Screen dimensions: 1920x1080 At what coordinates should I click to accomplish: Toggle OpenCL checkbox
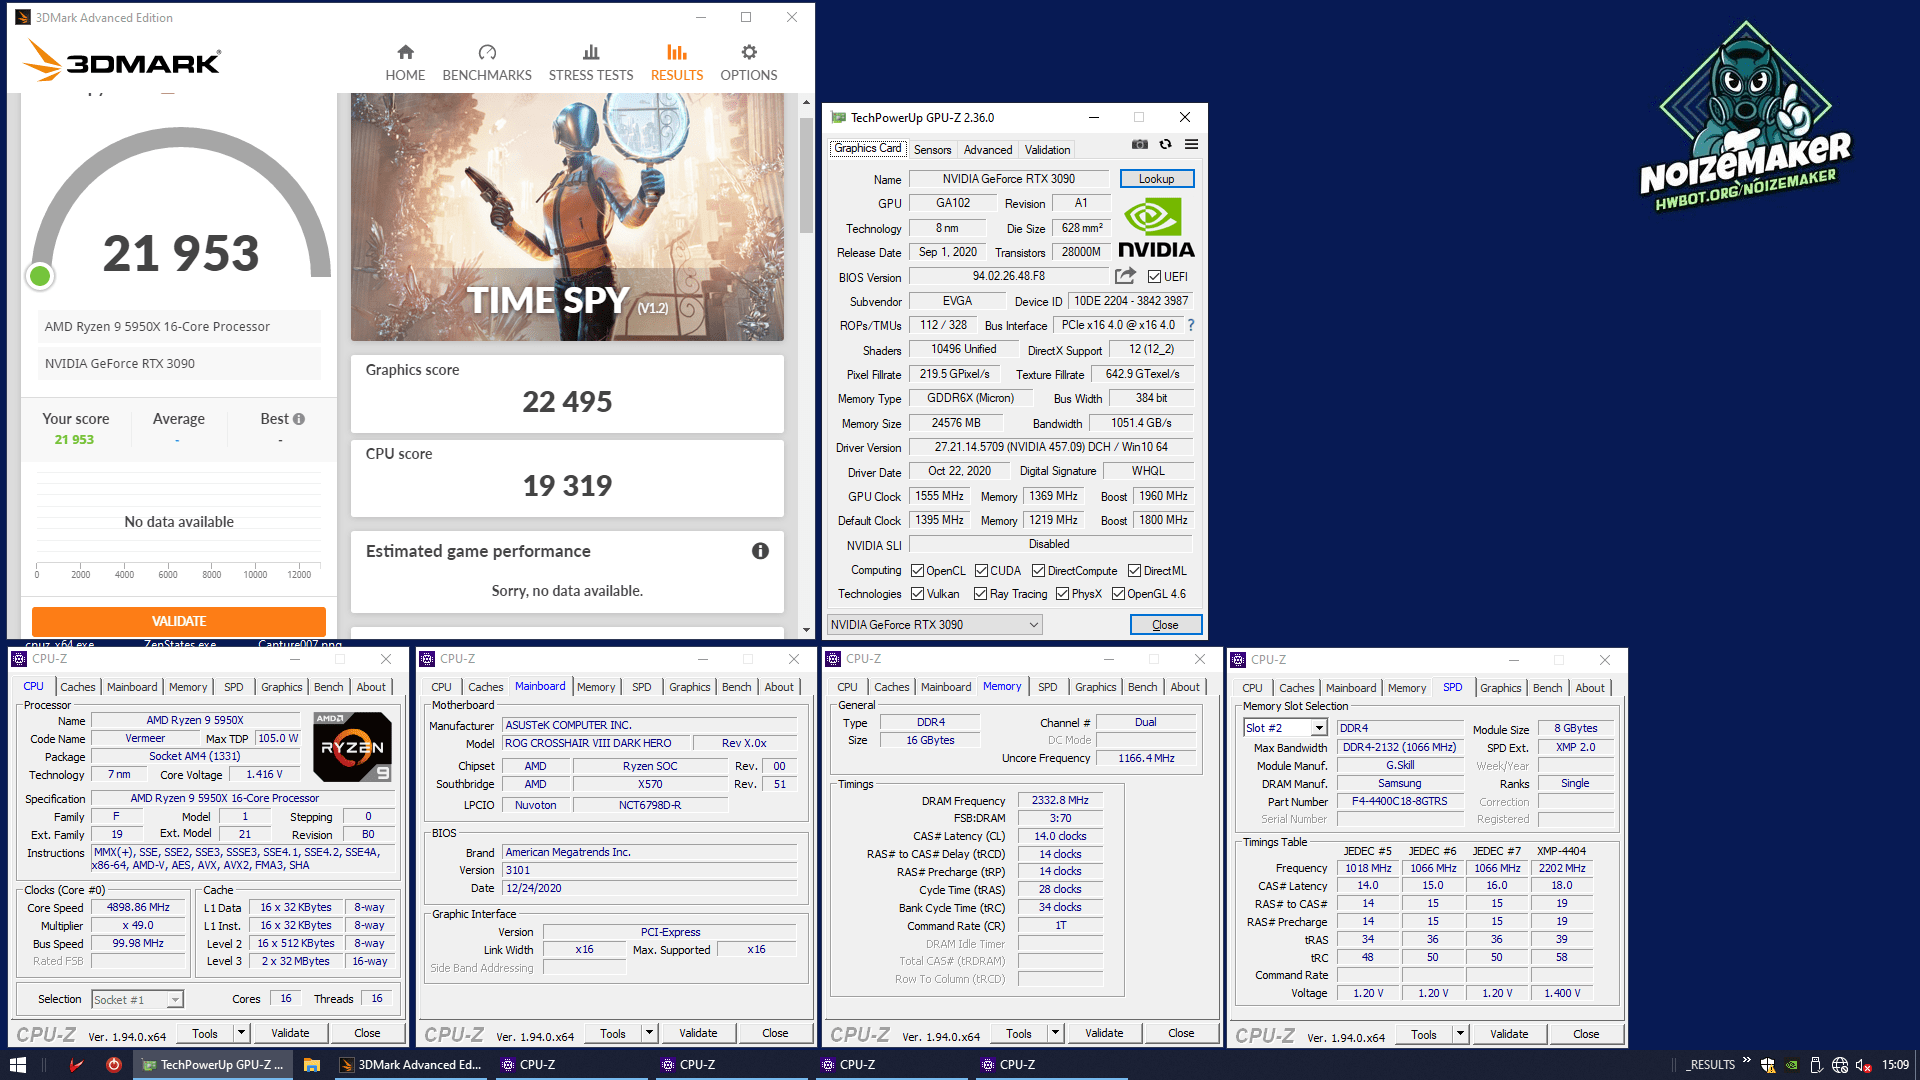917,571
